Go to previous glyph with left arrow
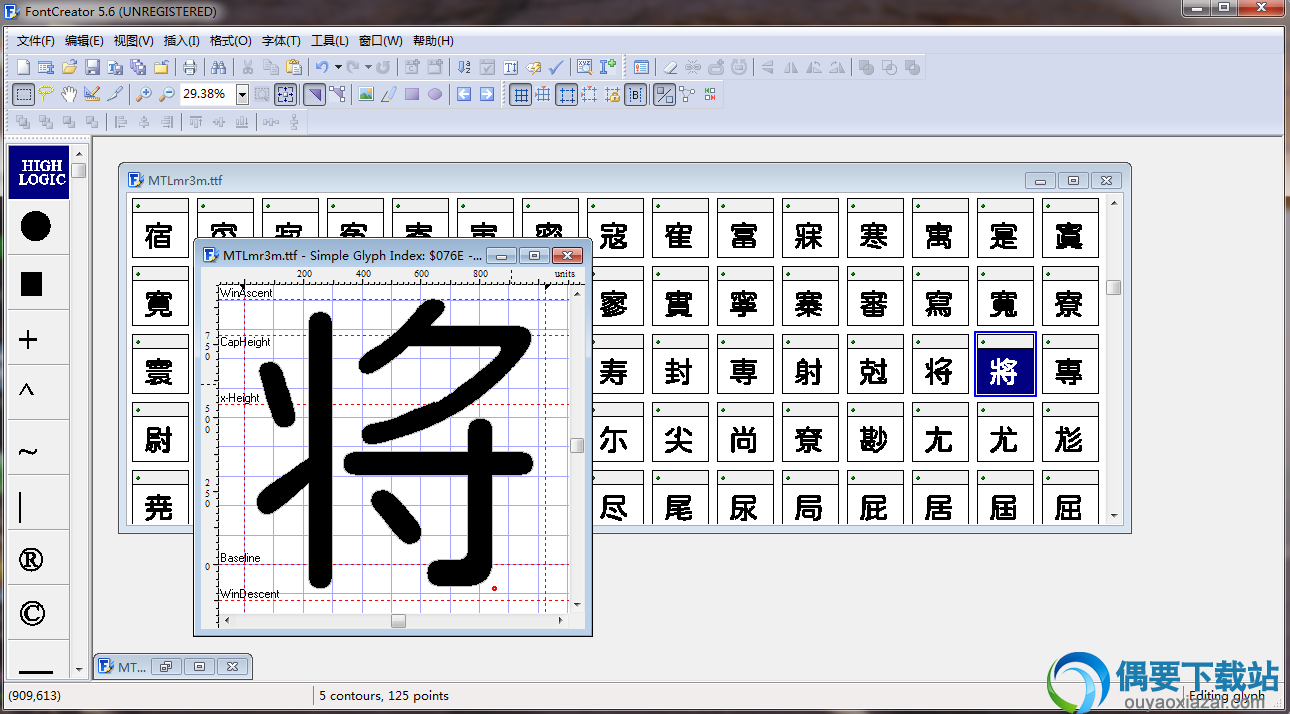The height and width of the screenshot is (714, 1290). [x=464, y=94]
